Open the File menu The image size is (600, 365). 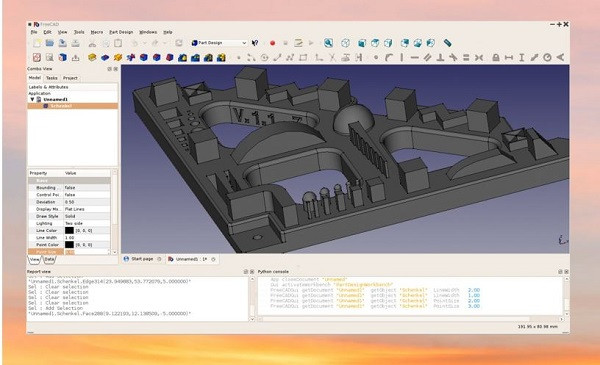[34, 32]
